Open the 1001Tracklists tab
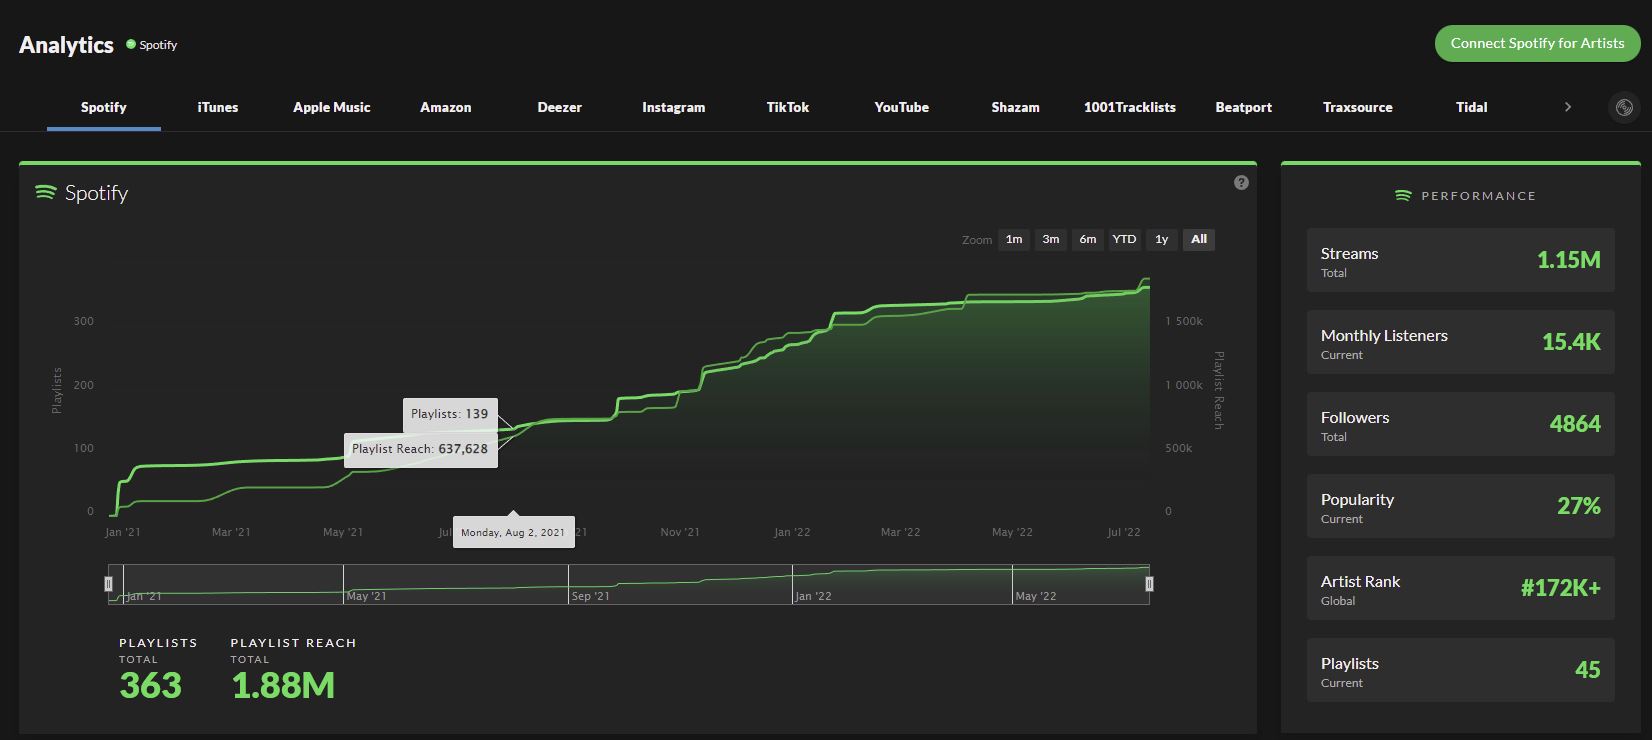The image size is (1652, 740). [x=1130, y=107]
